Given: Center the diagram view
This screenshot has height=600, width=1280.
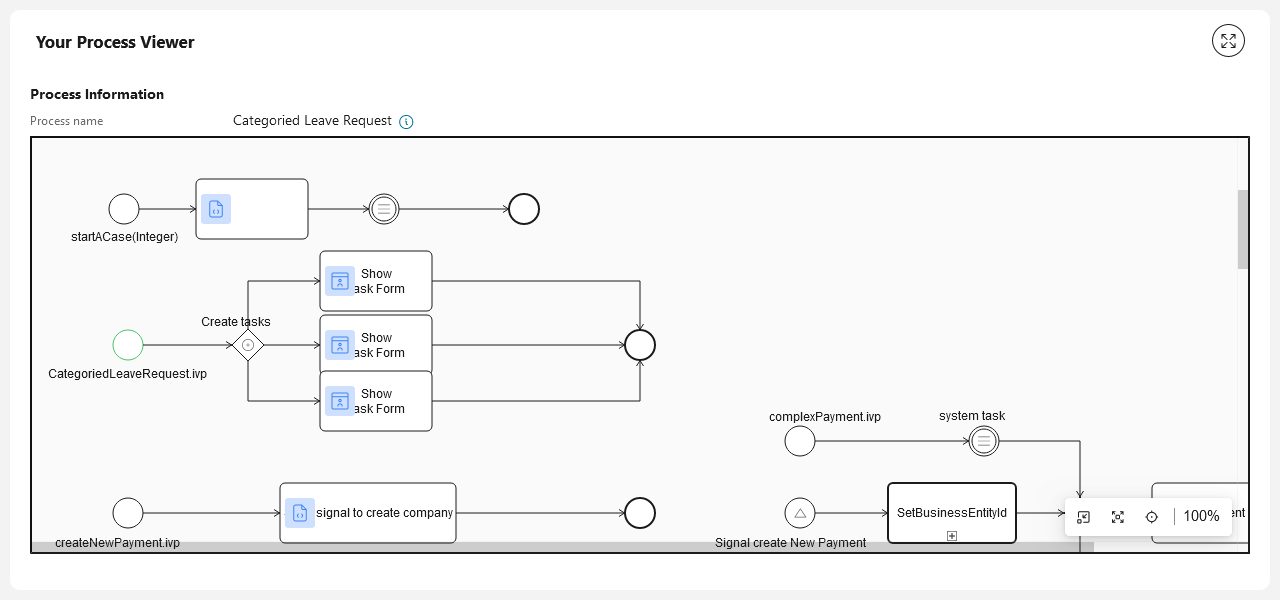Looking at the screenshot, I should [1152, 517].
